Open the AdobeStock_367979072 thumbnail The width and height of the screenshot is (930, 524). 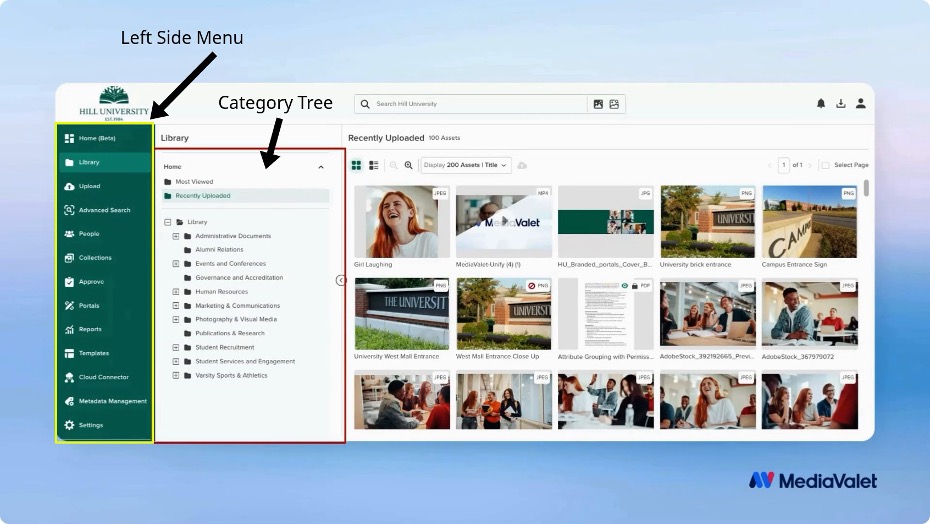click(810, 314)
